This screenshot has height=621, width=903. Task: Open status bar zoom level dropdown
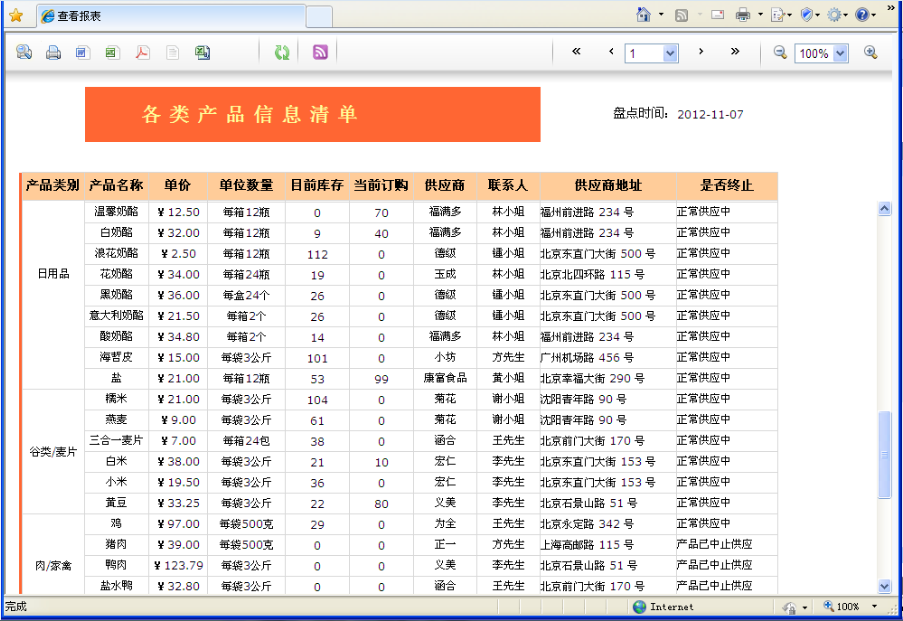point(874,607)
